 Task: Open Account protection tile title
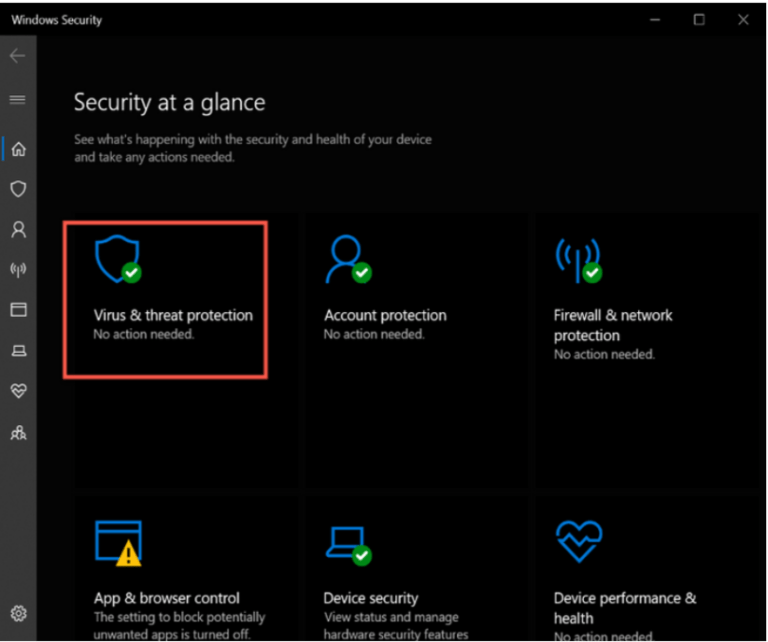click(385, 315)
